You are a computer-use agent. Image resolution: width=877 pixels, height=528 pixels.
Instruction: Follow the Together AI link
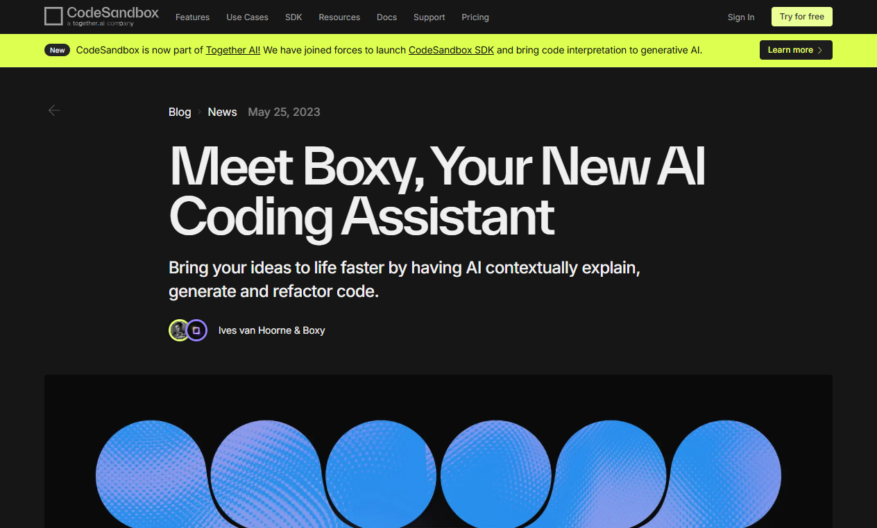pos(233,50)
